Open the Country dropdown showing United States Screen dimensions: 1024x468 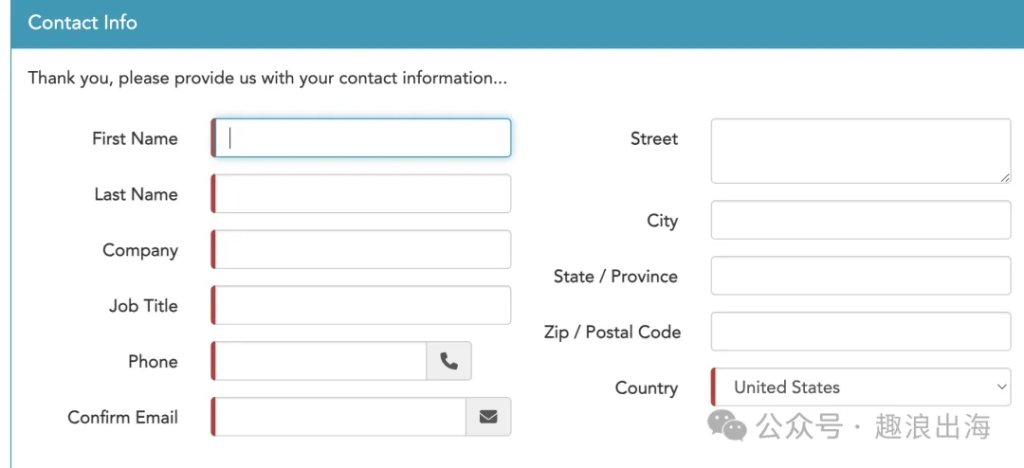[x=861, y=387]
